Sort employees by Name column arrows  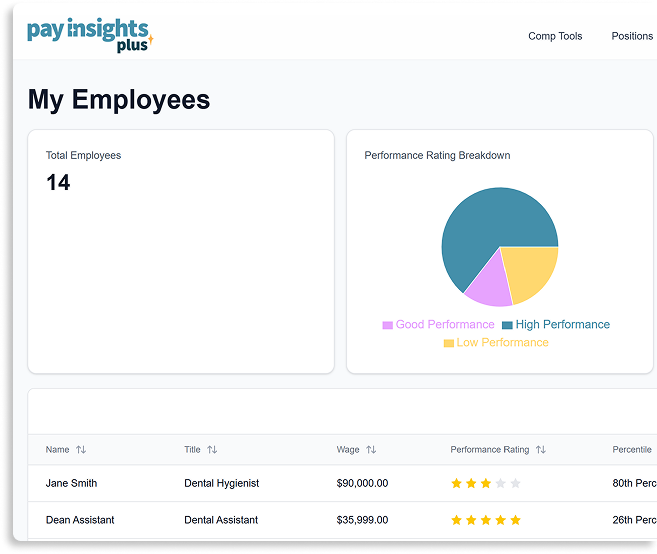(81, 450)
